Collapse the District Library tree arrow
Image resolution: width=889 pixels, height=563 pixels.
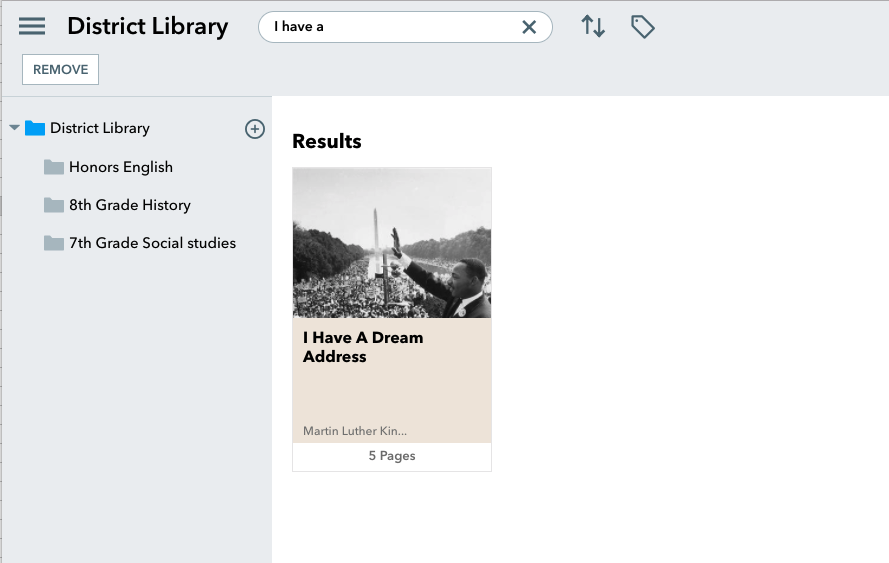pos(15,128)
